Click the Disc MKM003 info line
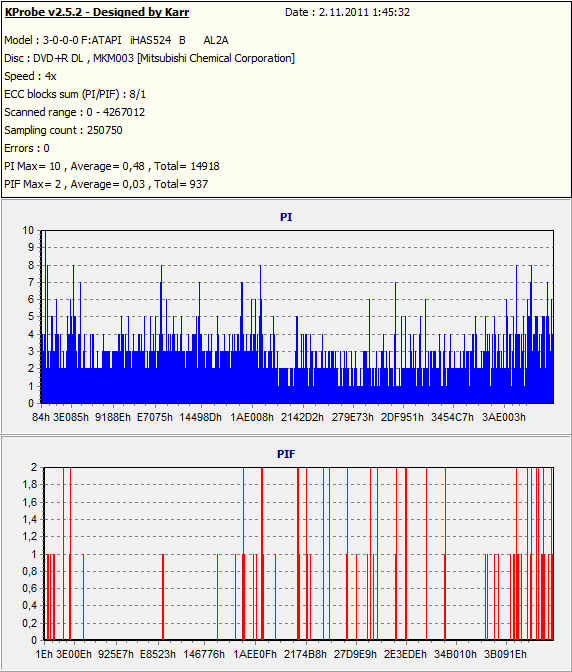This screenshot has width=572, height=672. pos(150,58)
